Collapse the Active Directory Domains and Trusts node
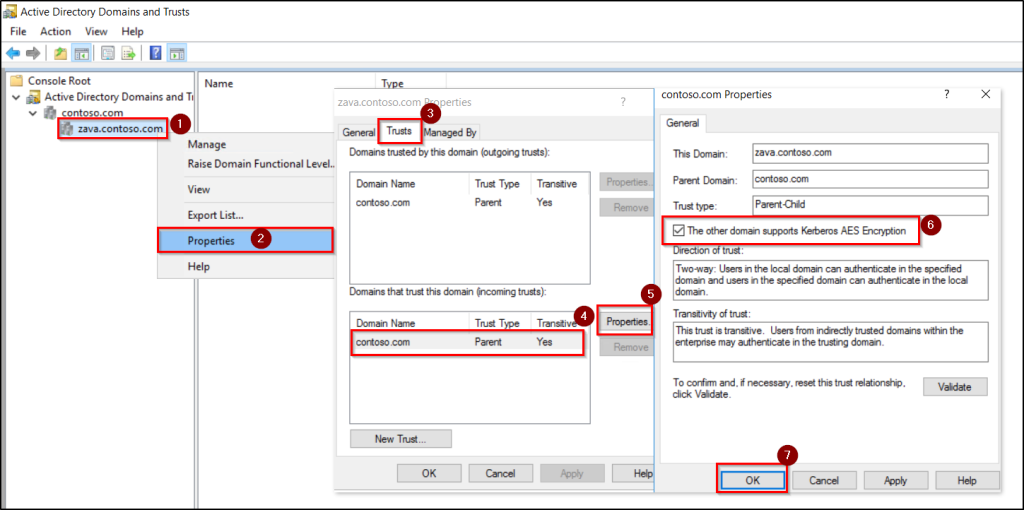 pos(16,97)
